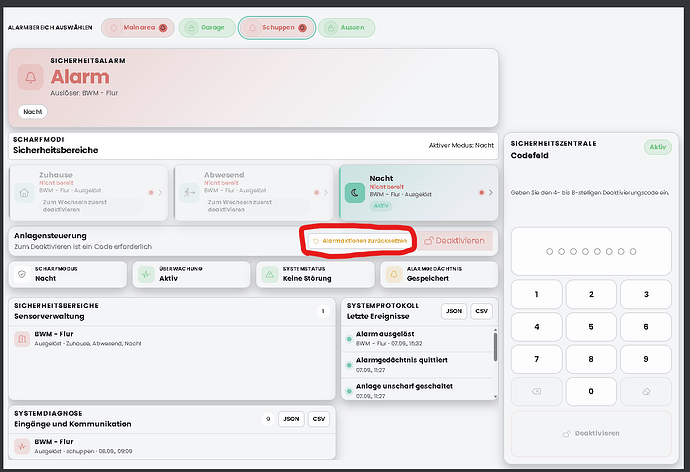Click the house icon of Zuhause mode

(x=24, y=193)
